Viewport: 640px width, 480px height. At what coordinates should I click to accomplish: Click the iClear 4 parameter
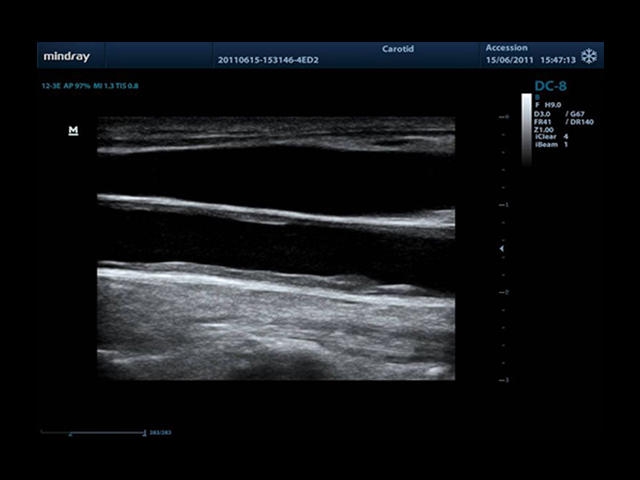point(551,137)
